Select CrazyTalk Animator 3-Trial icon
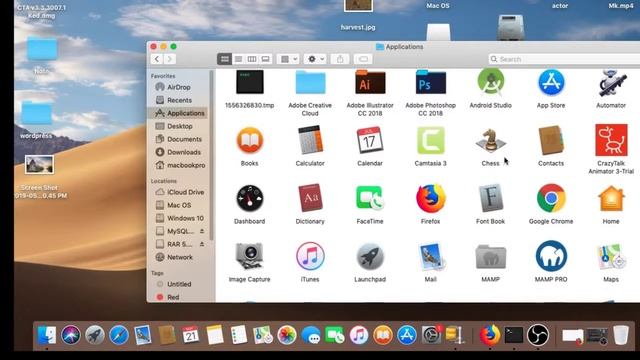The height and width of the screenshot is (360, 640). point(611,140)
